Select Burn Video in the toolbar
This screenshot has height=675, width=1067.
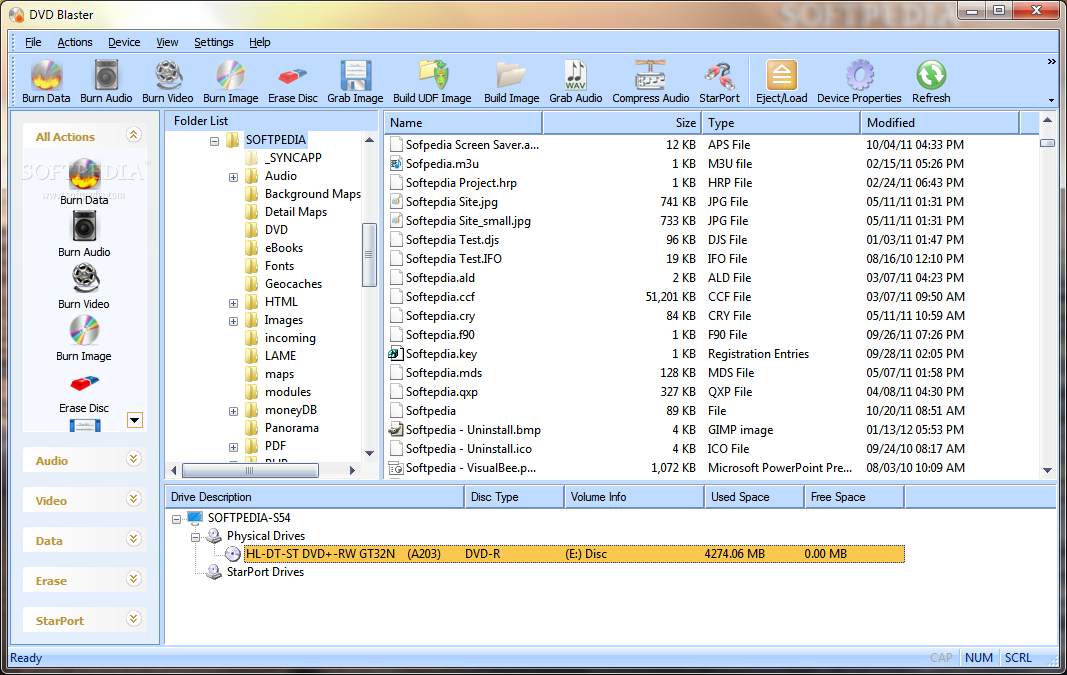(x=167, y=82)
